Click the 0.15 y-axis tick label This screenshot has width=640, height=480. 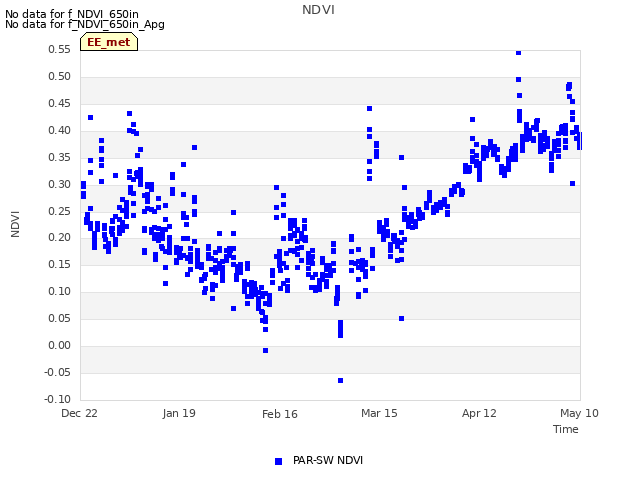click(60, 264)
